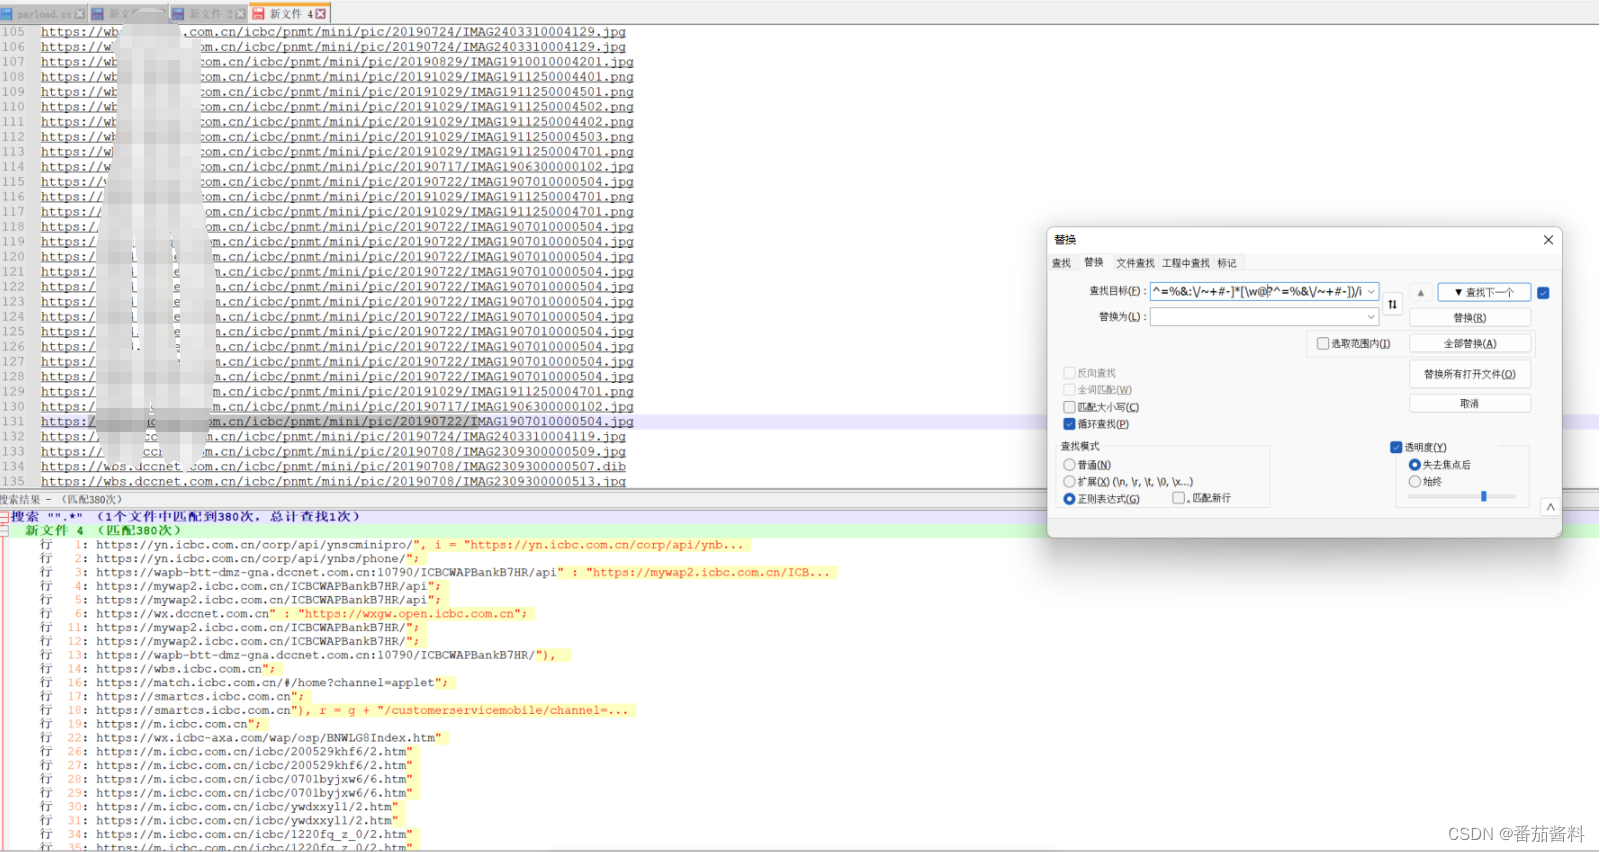Open the 文件查找 tab in the dialog
This screenshot has height=852, width=1600.
(x=1135, y=263)
